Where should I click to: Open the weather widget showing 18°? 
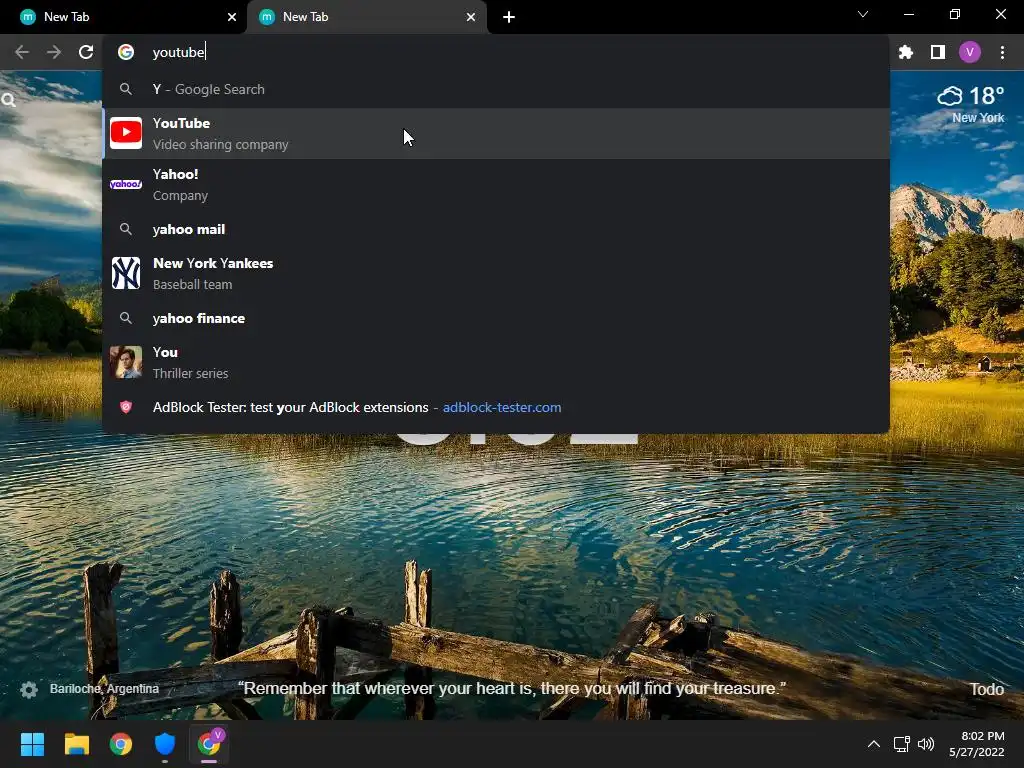(971, 96)
